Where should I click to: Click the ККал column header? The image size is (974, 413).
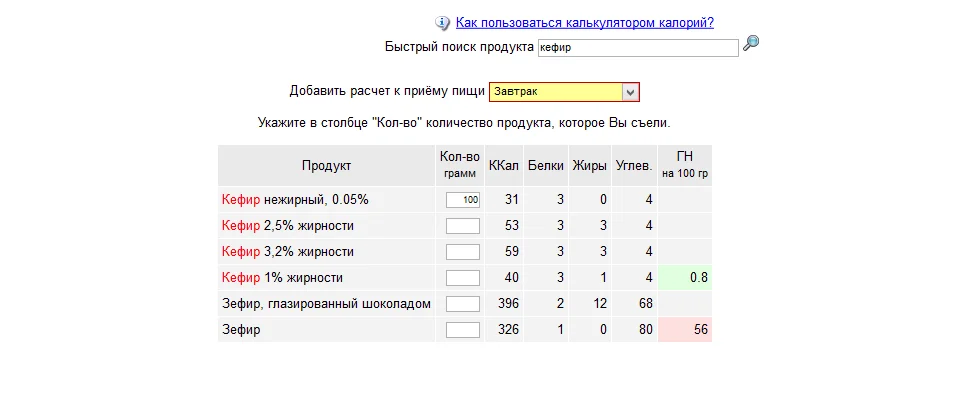(503, 166)
